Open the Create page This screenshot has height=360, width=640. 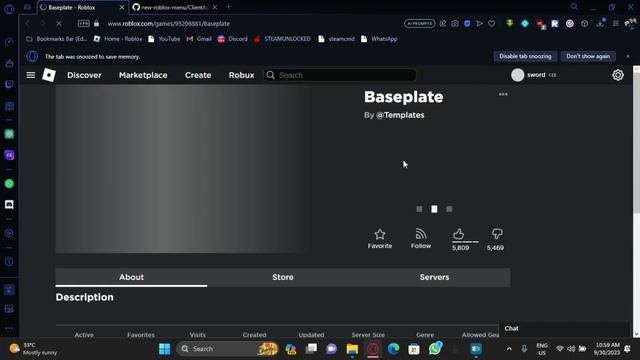click(x=198, y=75)
